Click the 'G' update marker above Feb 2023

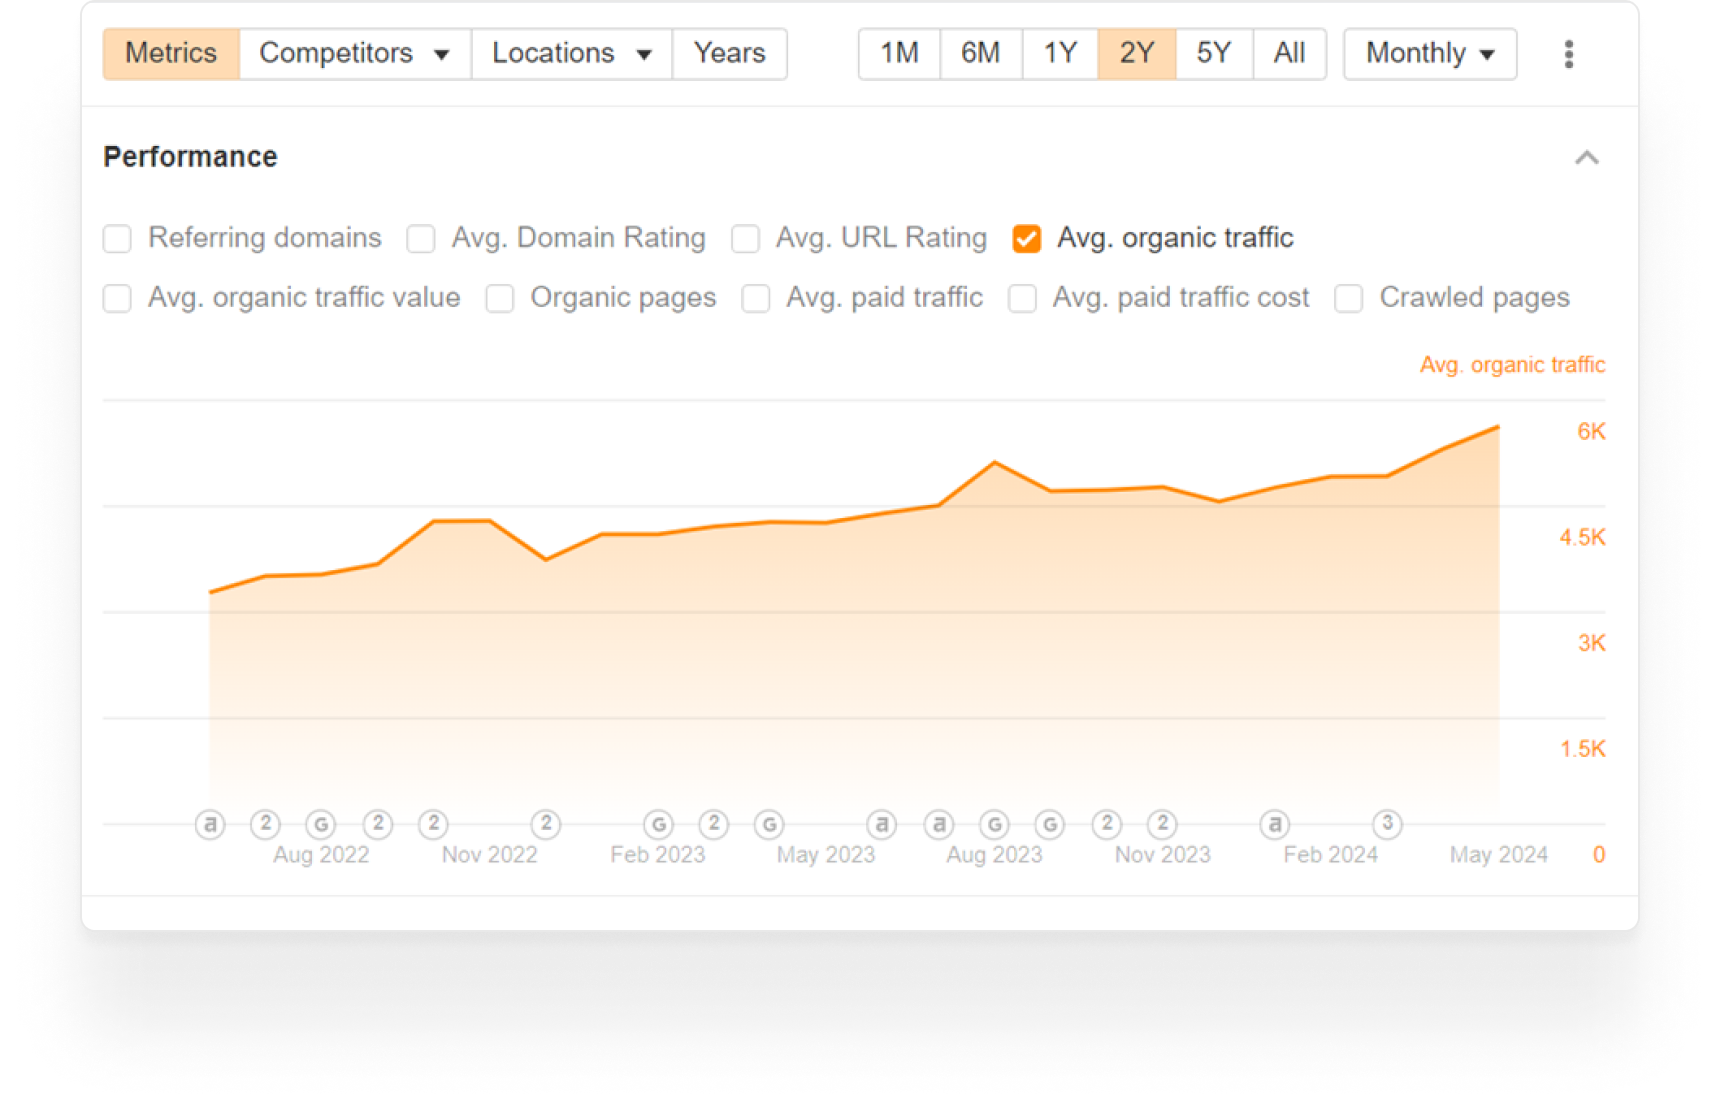click(x=658, y=825)
